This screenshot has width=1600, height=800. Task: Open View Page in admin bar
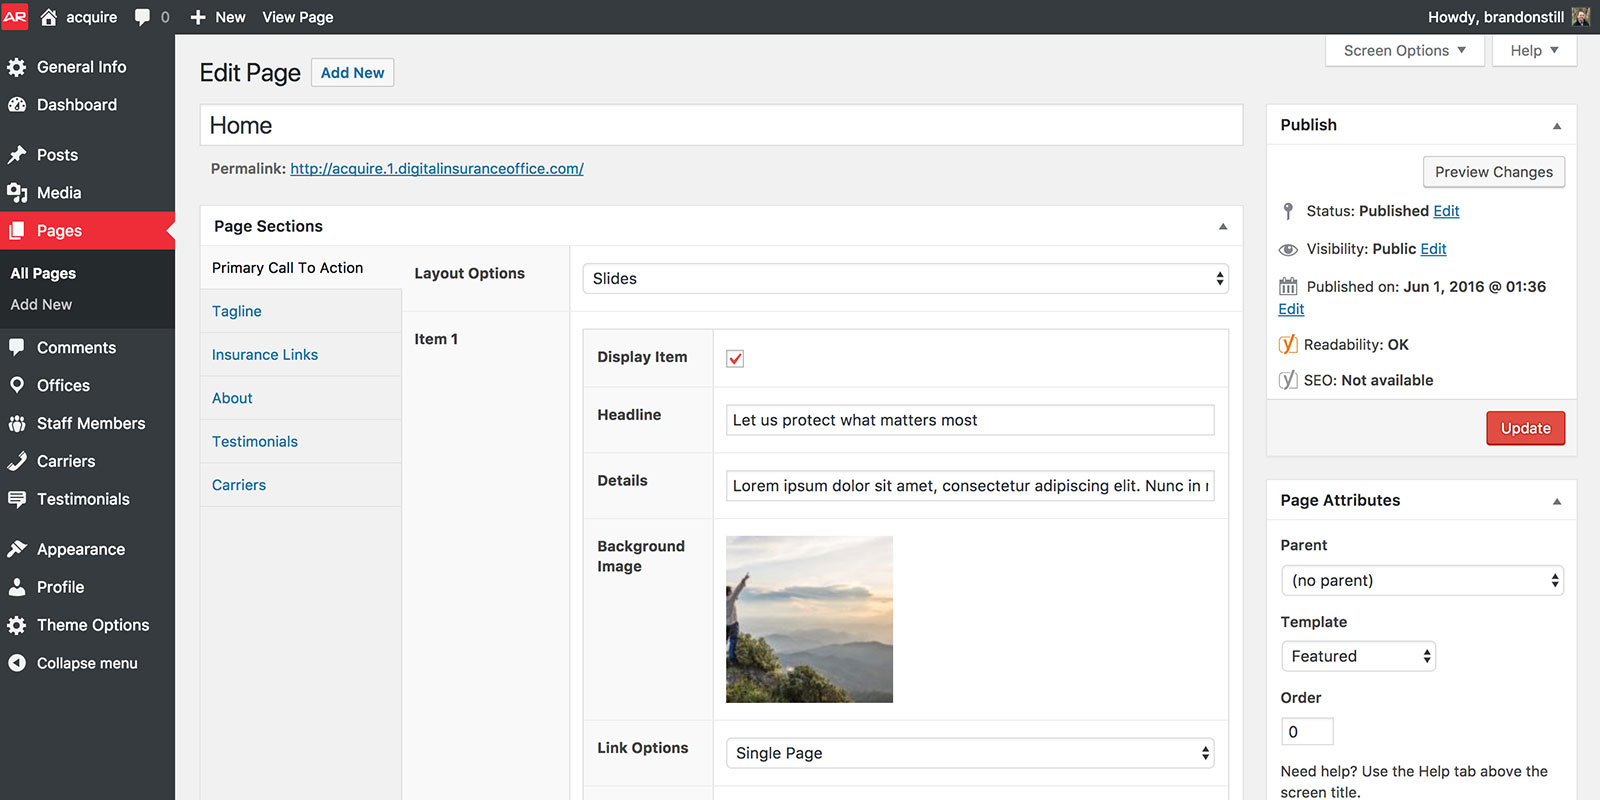[x=298, y=17]
